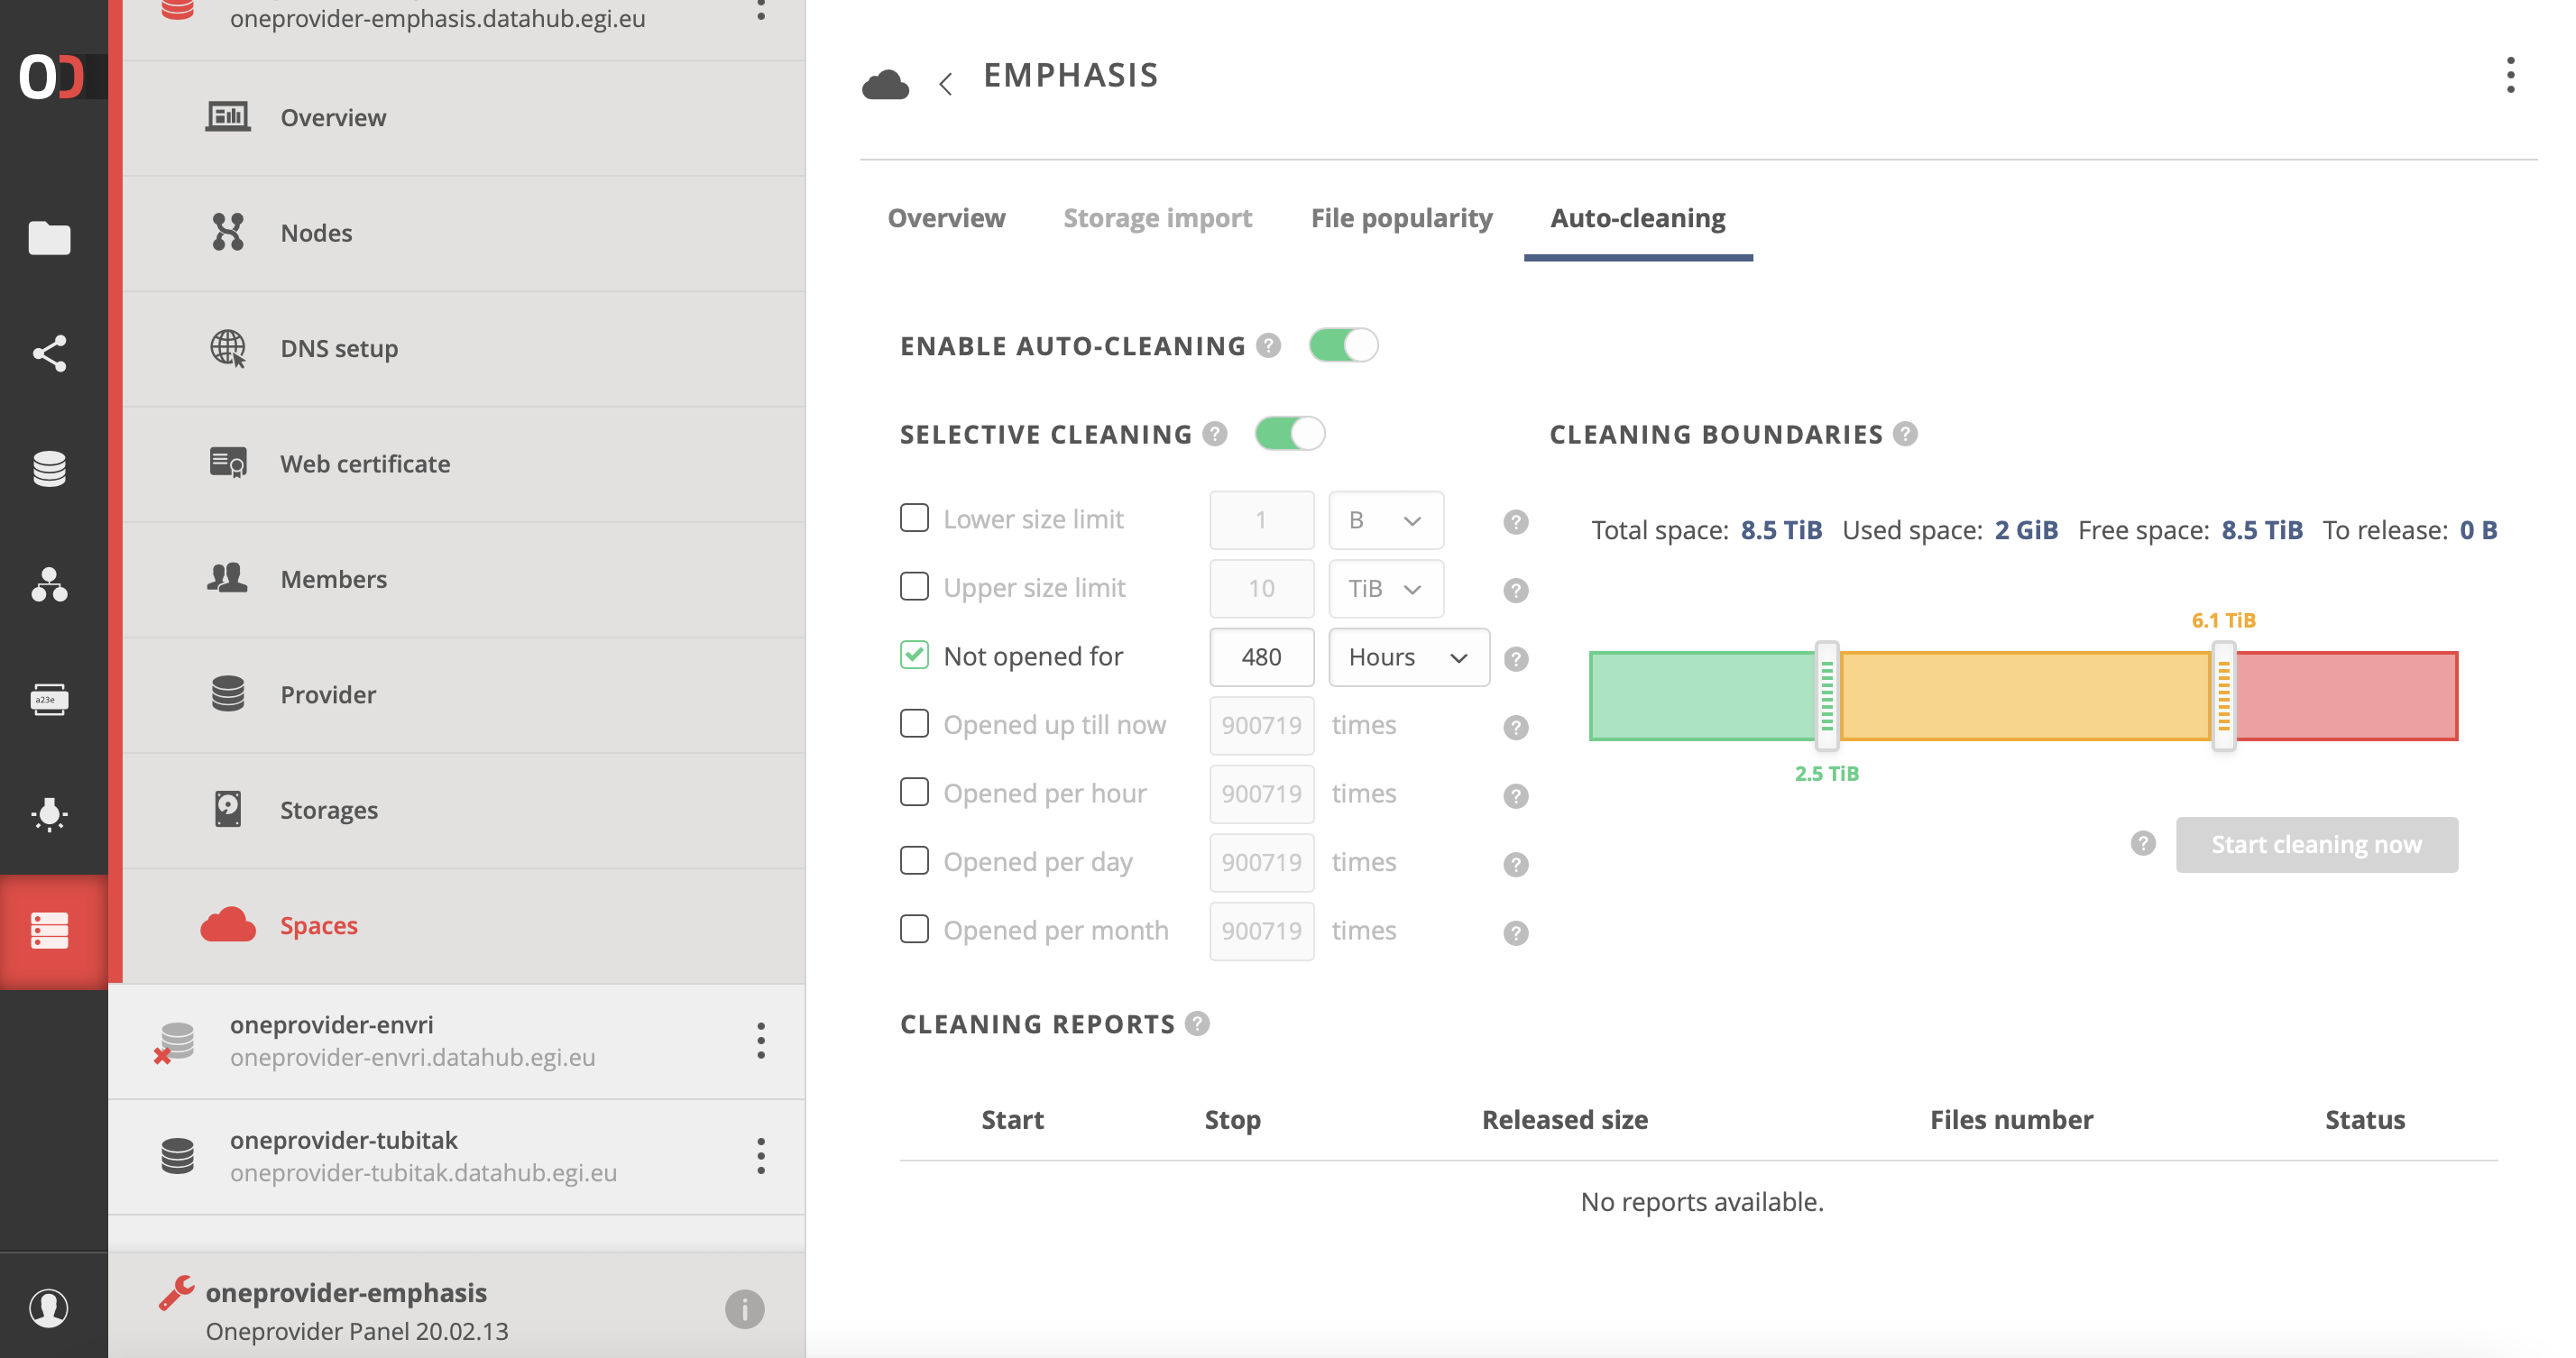
Task: Click the folder icon in the dark sidebar
Action: coord(50,238)
